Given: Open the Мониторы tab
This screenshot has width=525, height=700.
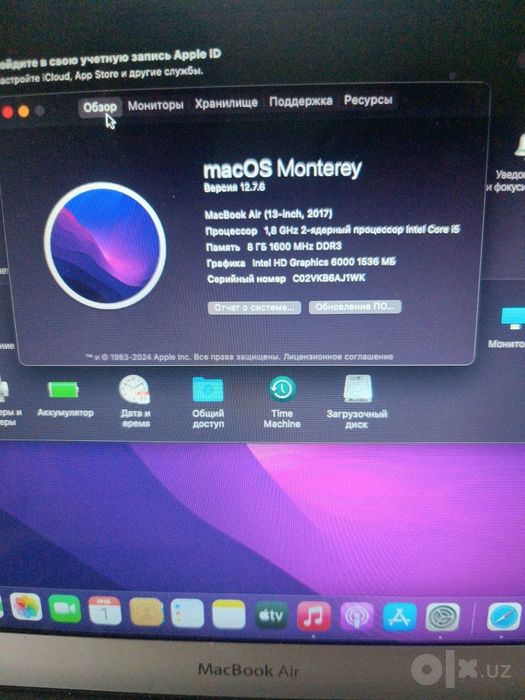Looking at the screenshot, I should tap(155, 105).
